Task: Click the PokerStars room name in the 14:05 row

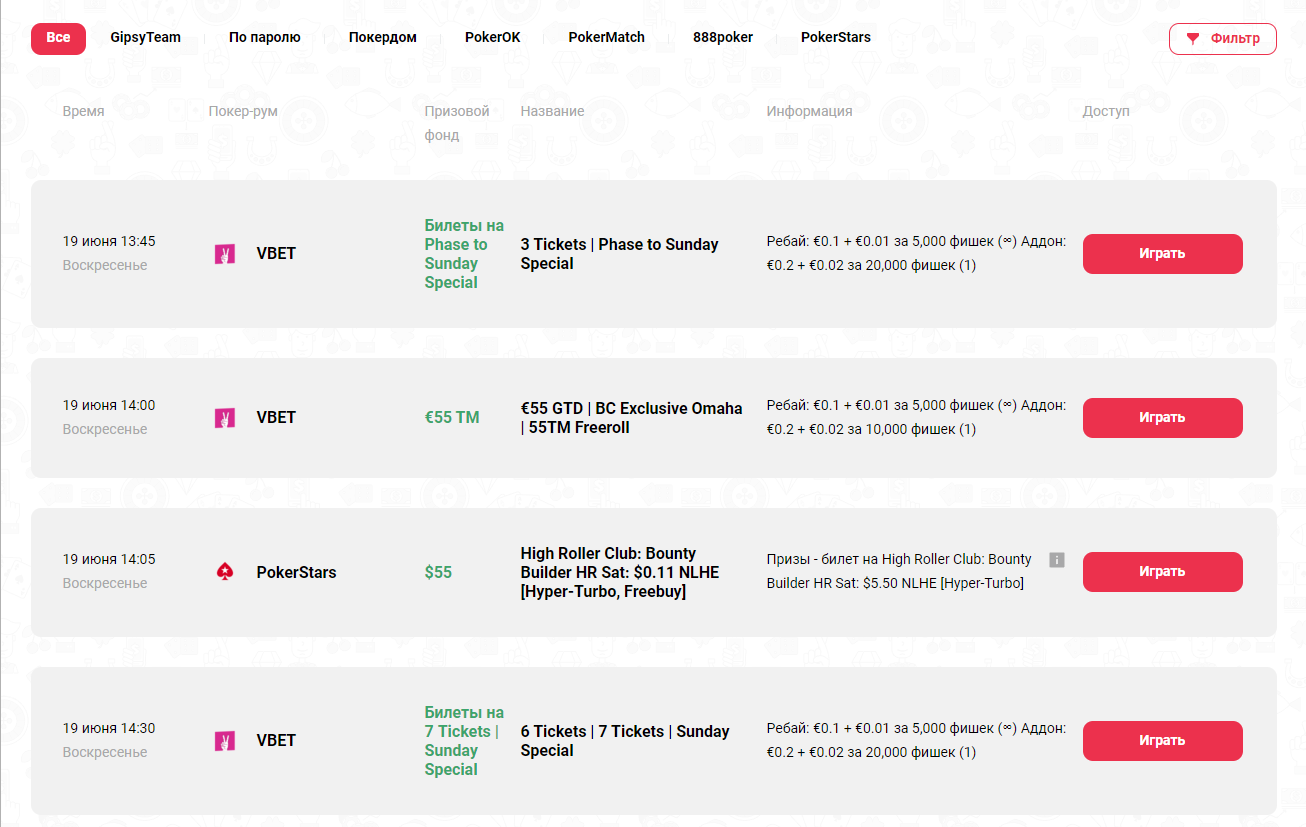Action: (x=296, y=573)
